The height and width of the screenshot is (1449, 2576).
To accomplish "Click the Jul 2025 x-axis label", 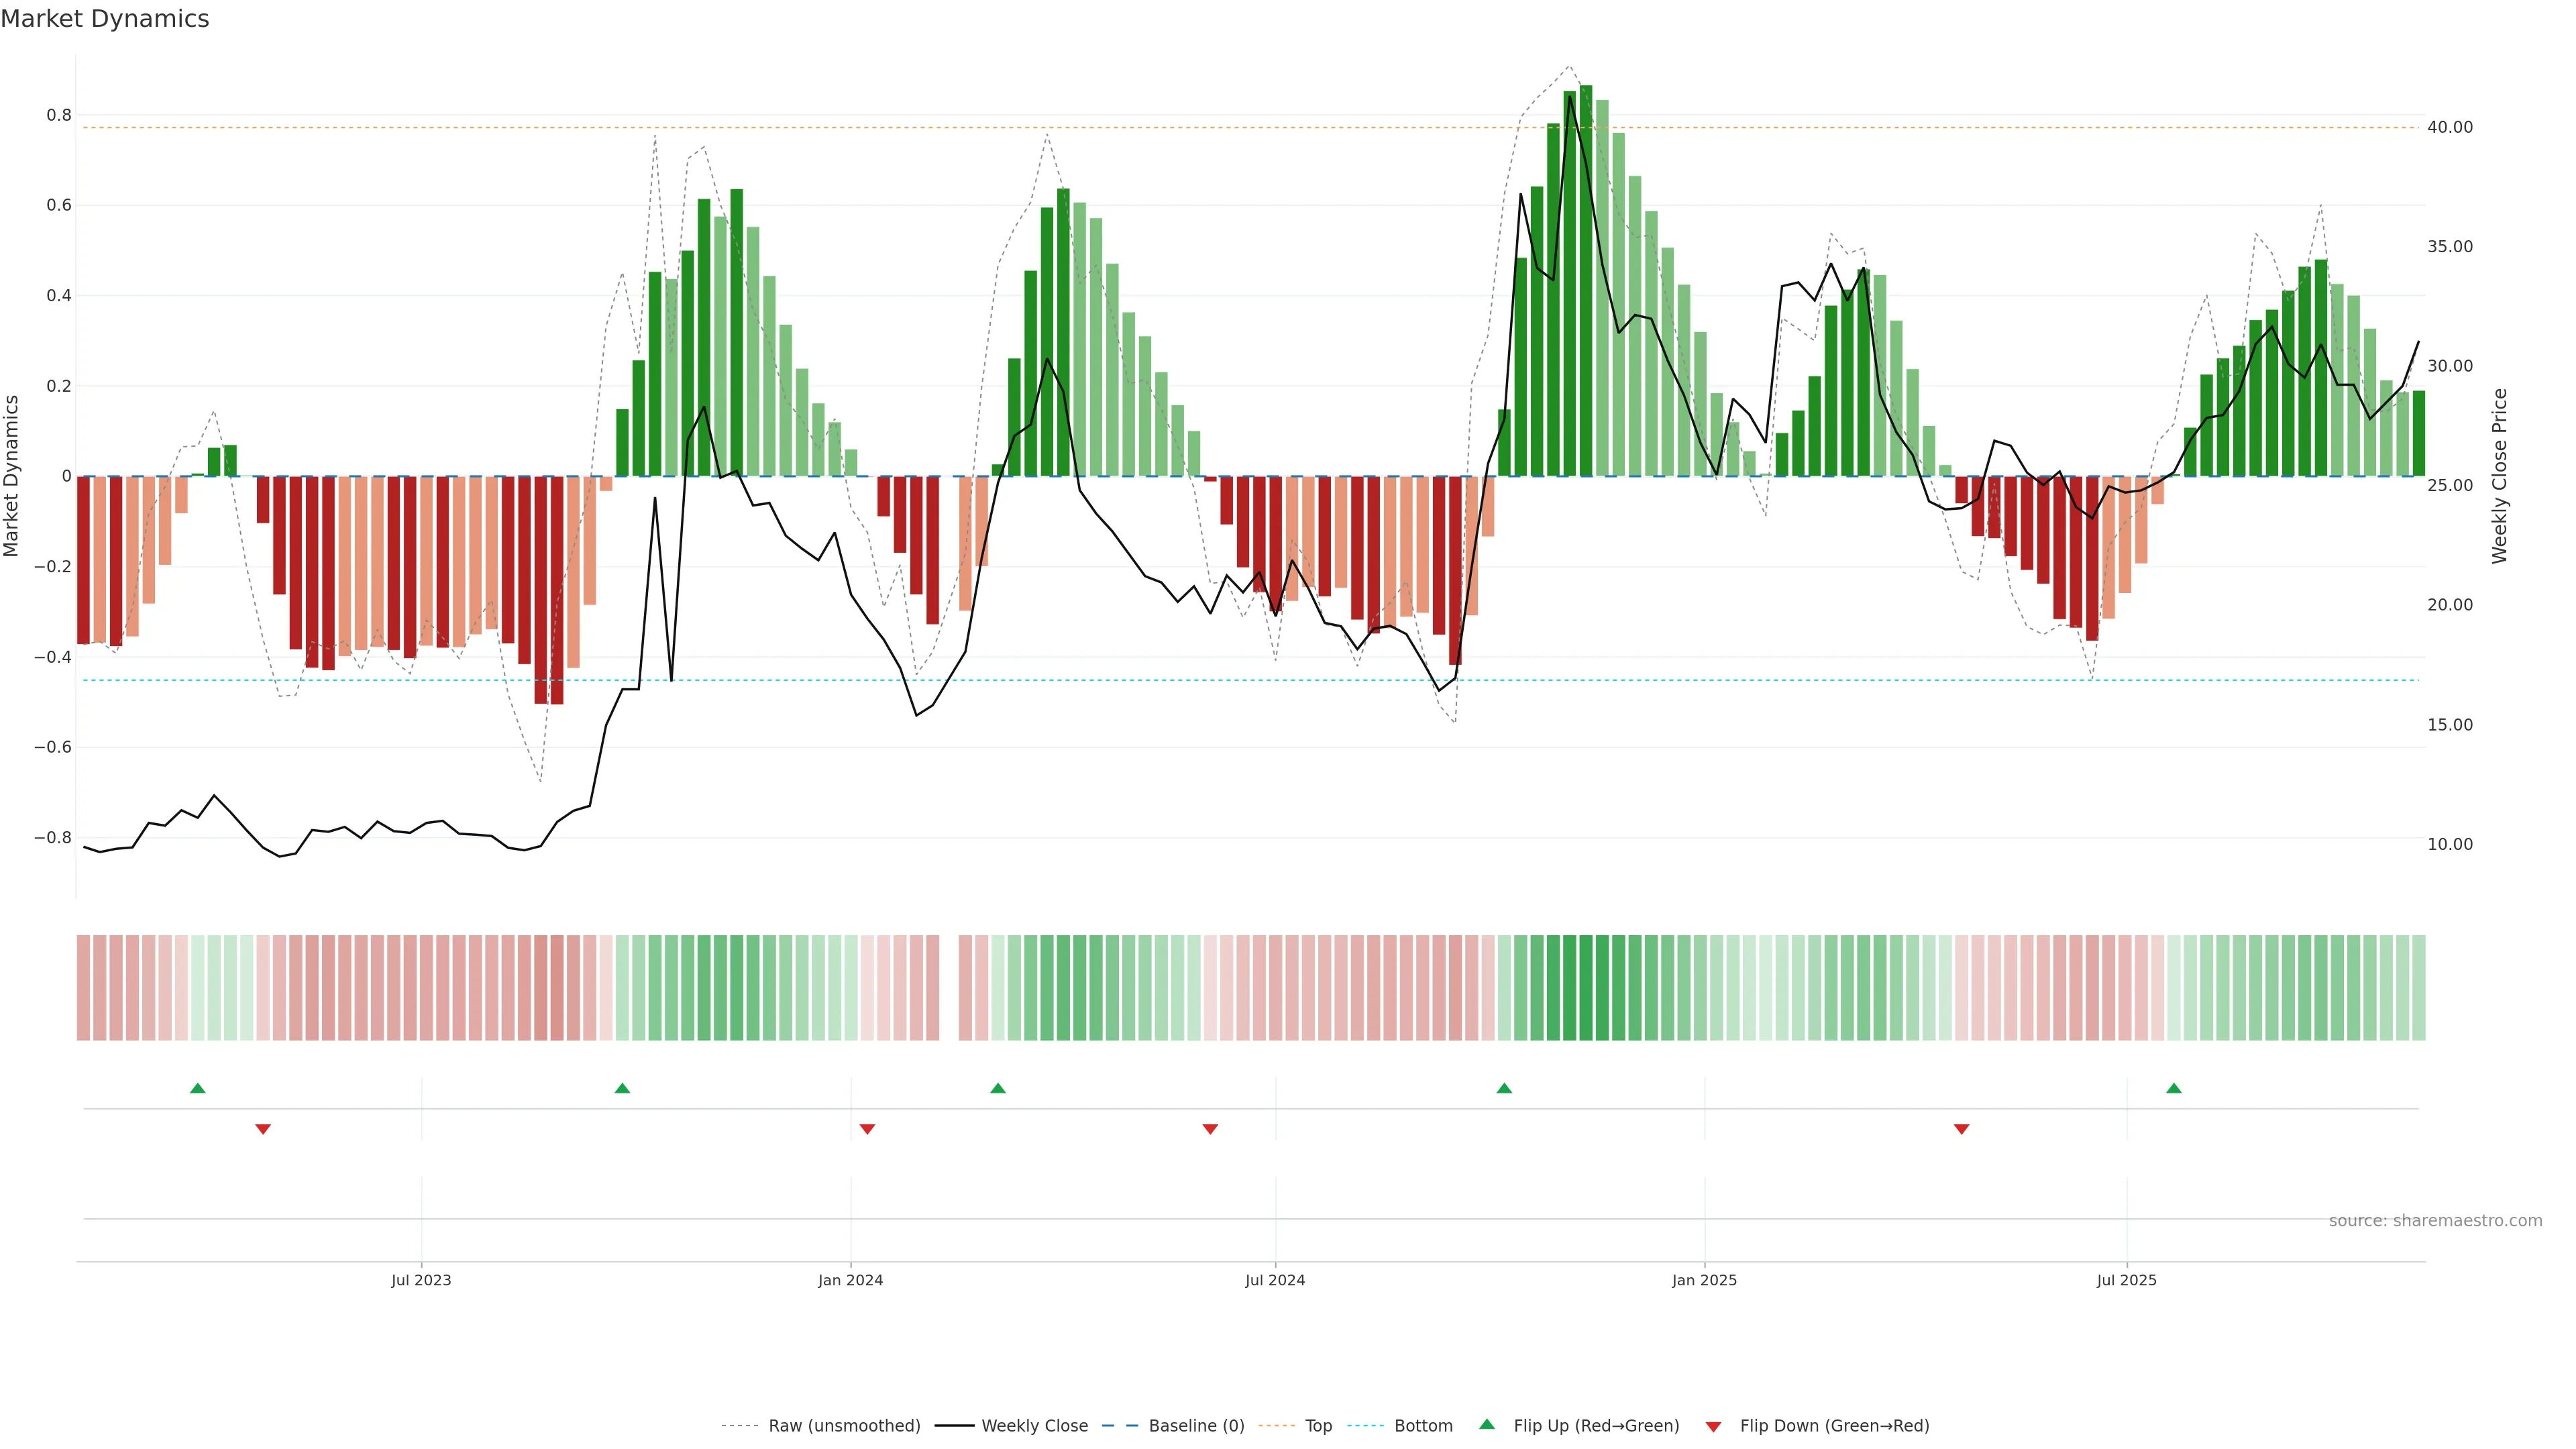I will pos(2126,1280).
